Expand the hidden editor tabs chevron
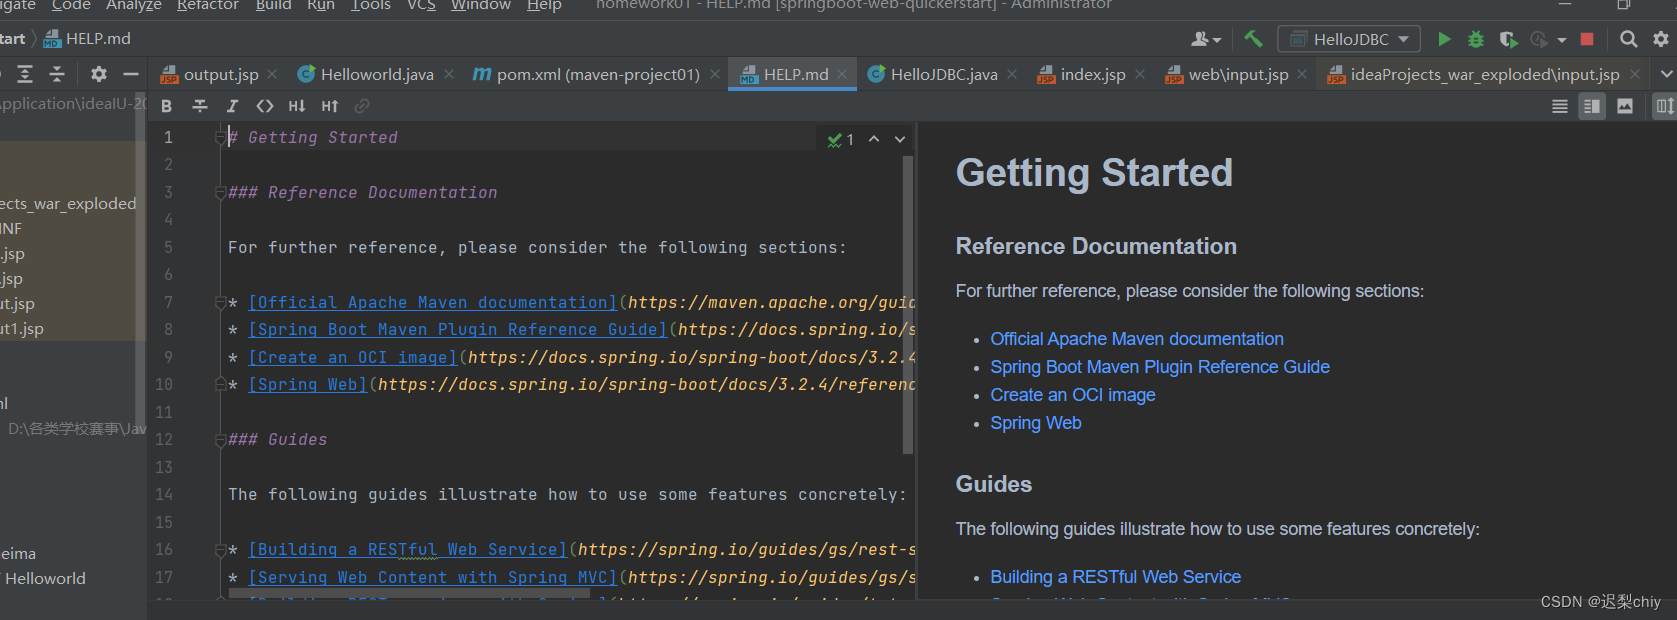This screenshot has width=1677, height=620. [x=1666, y=74]
